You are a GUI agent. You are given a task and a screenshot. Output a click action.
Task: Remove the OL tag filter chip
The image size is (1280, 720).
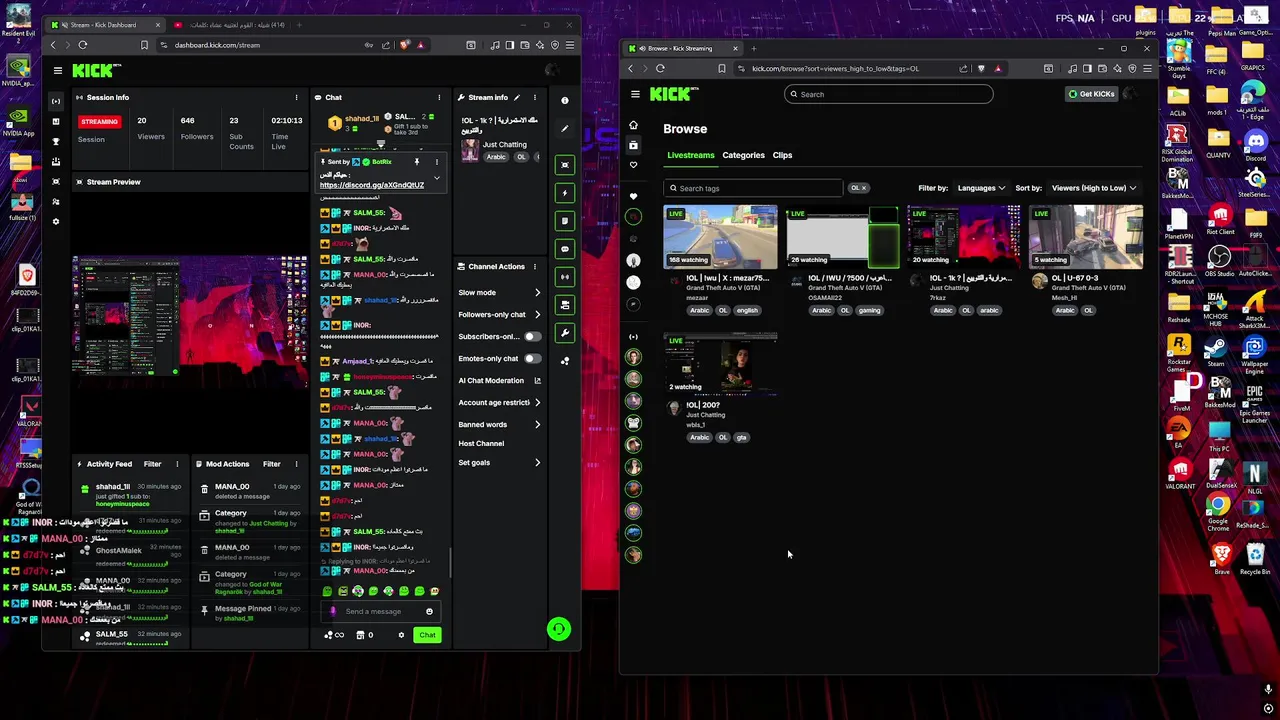pos(864,188)
